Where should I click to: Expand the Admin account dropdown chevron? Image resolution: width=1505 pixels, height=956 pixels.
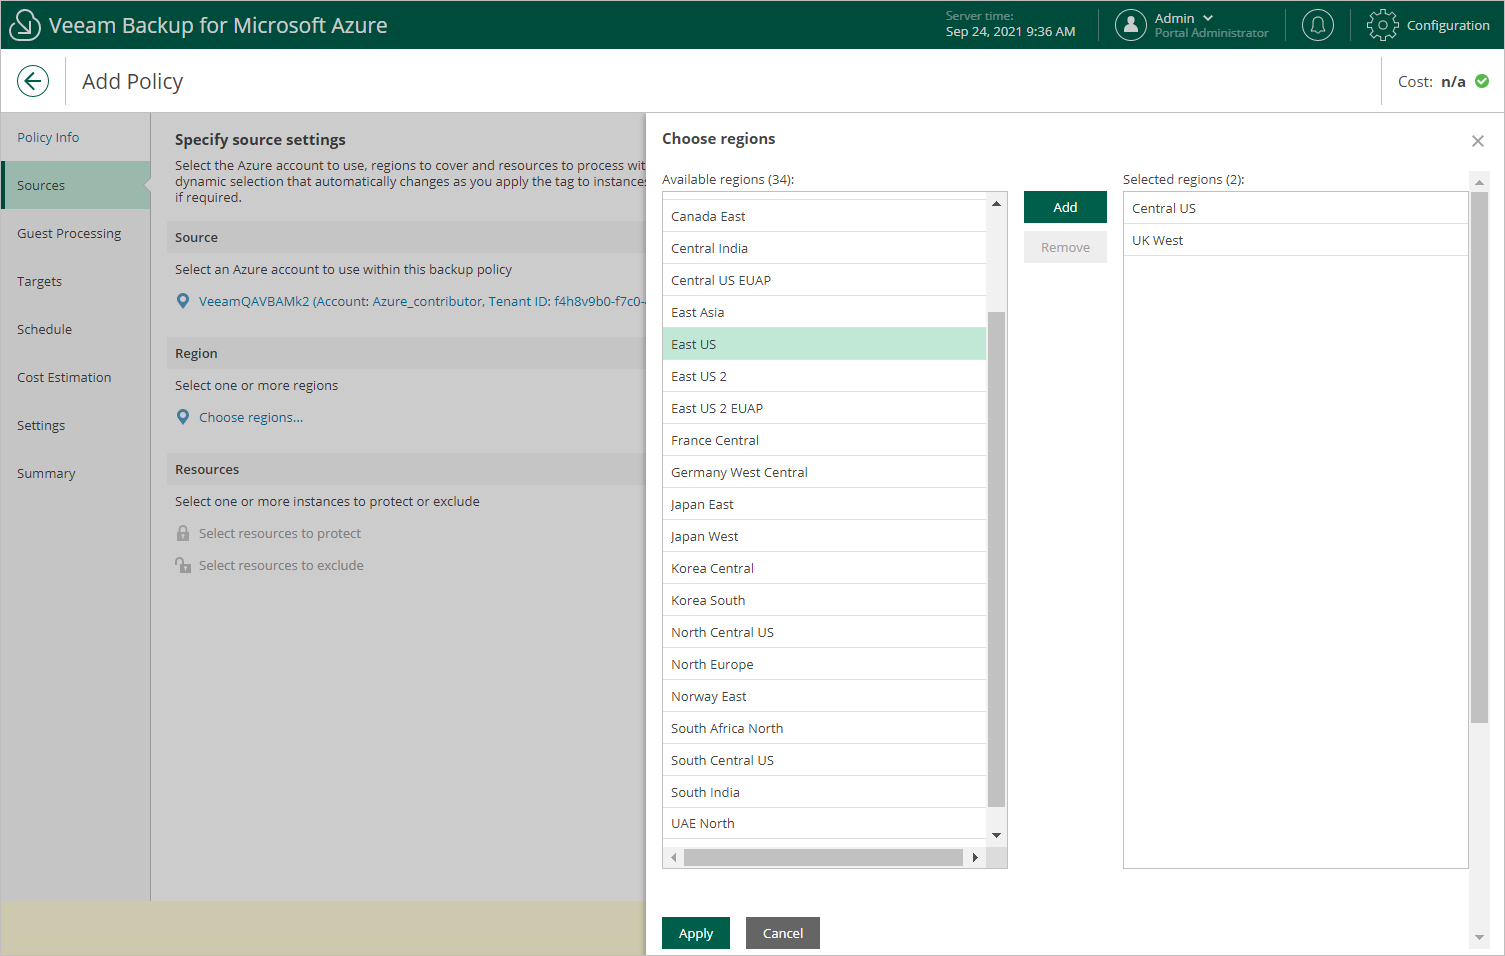(1208, 18)
